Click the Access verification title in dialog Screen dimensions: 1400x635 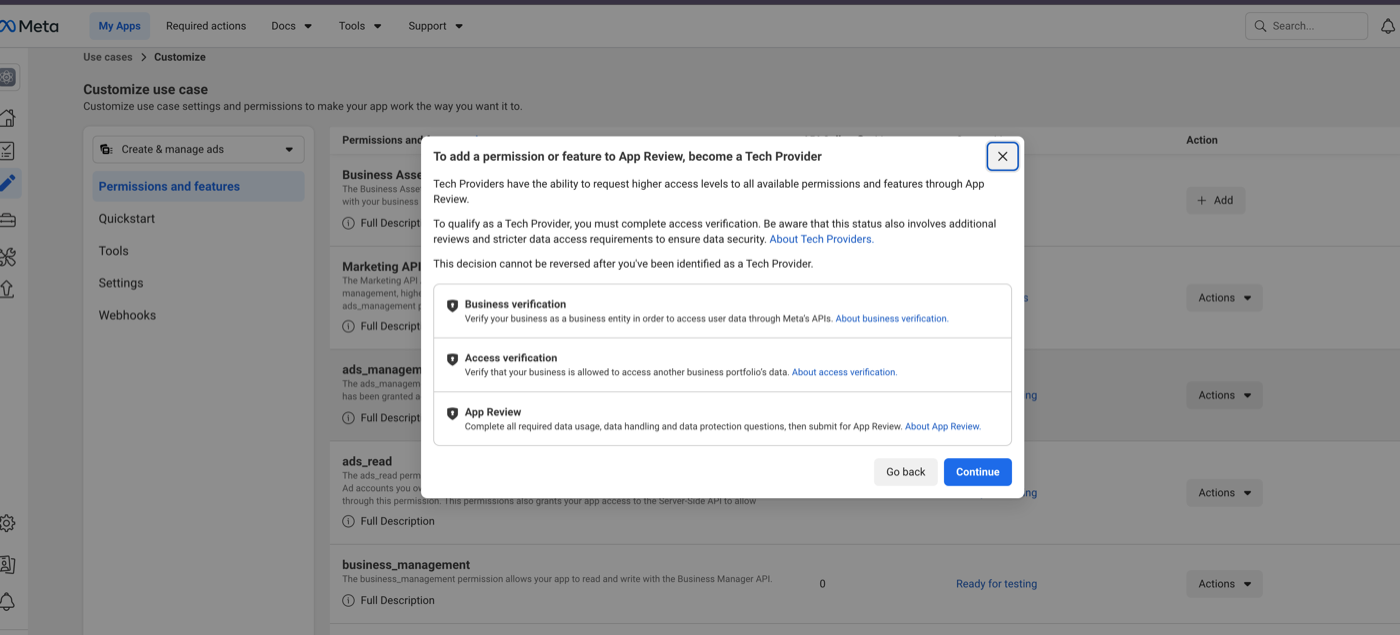click(511, 358)
